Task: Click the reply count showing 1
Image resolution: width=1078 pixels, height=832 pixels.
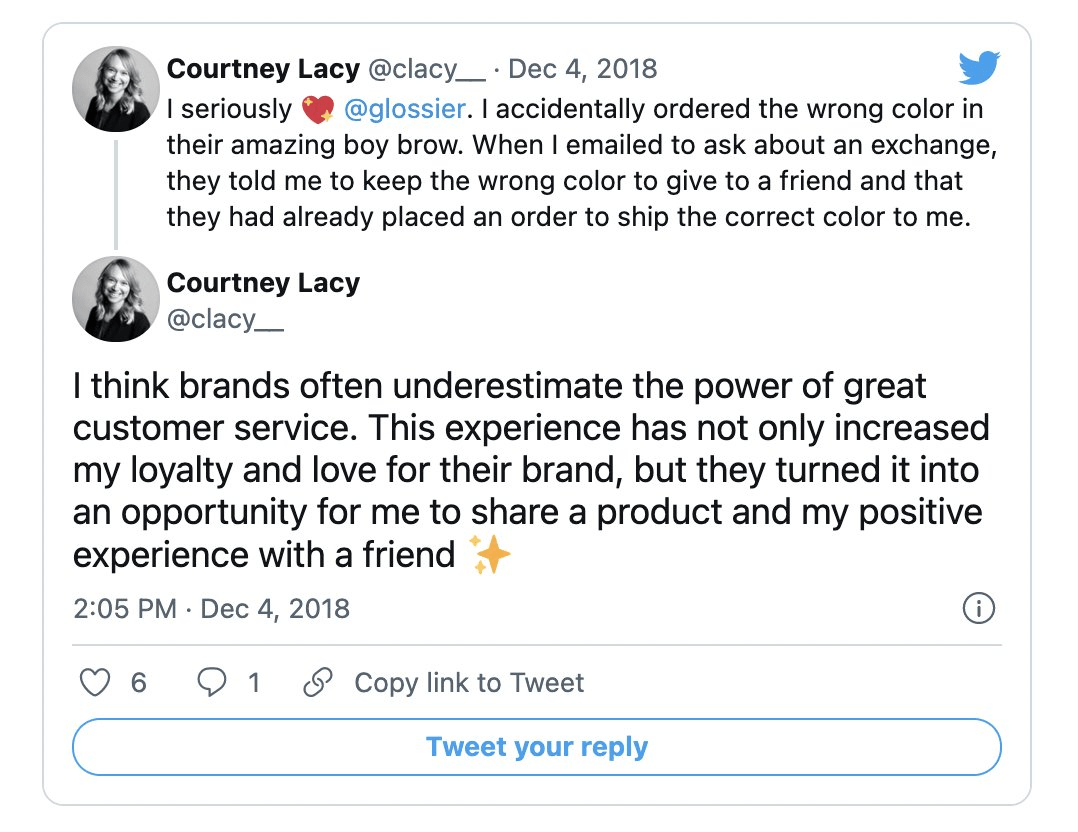Action: click(x=254, y=683)
